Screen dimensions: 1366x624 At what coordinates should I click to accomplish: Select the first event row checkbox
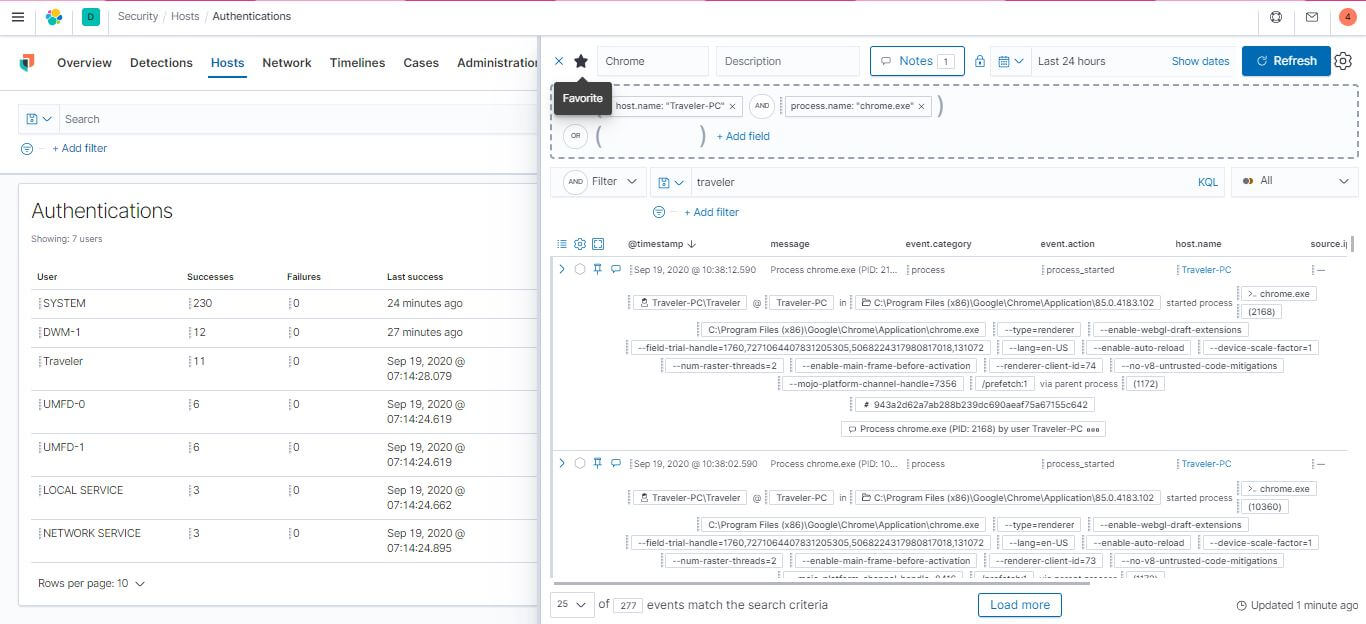tap(580, 269)
